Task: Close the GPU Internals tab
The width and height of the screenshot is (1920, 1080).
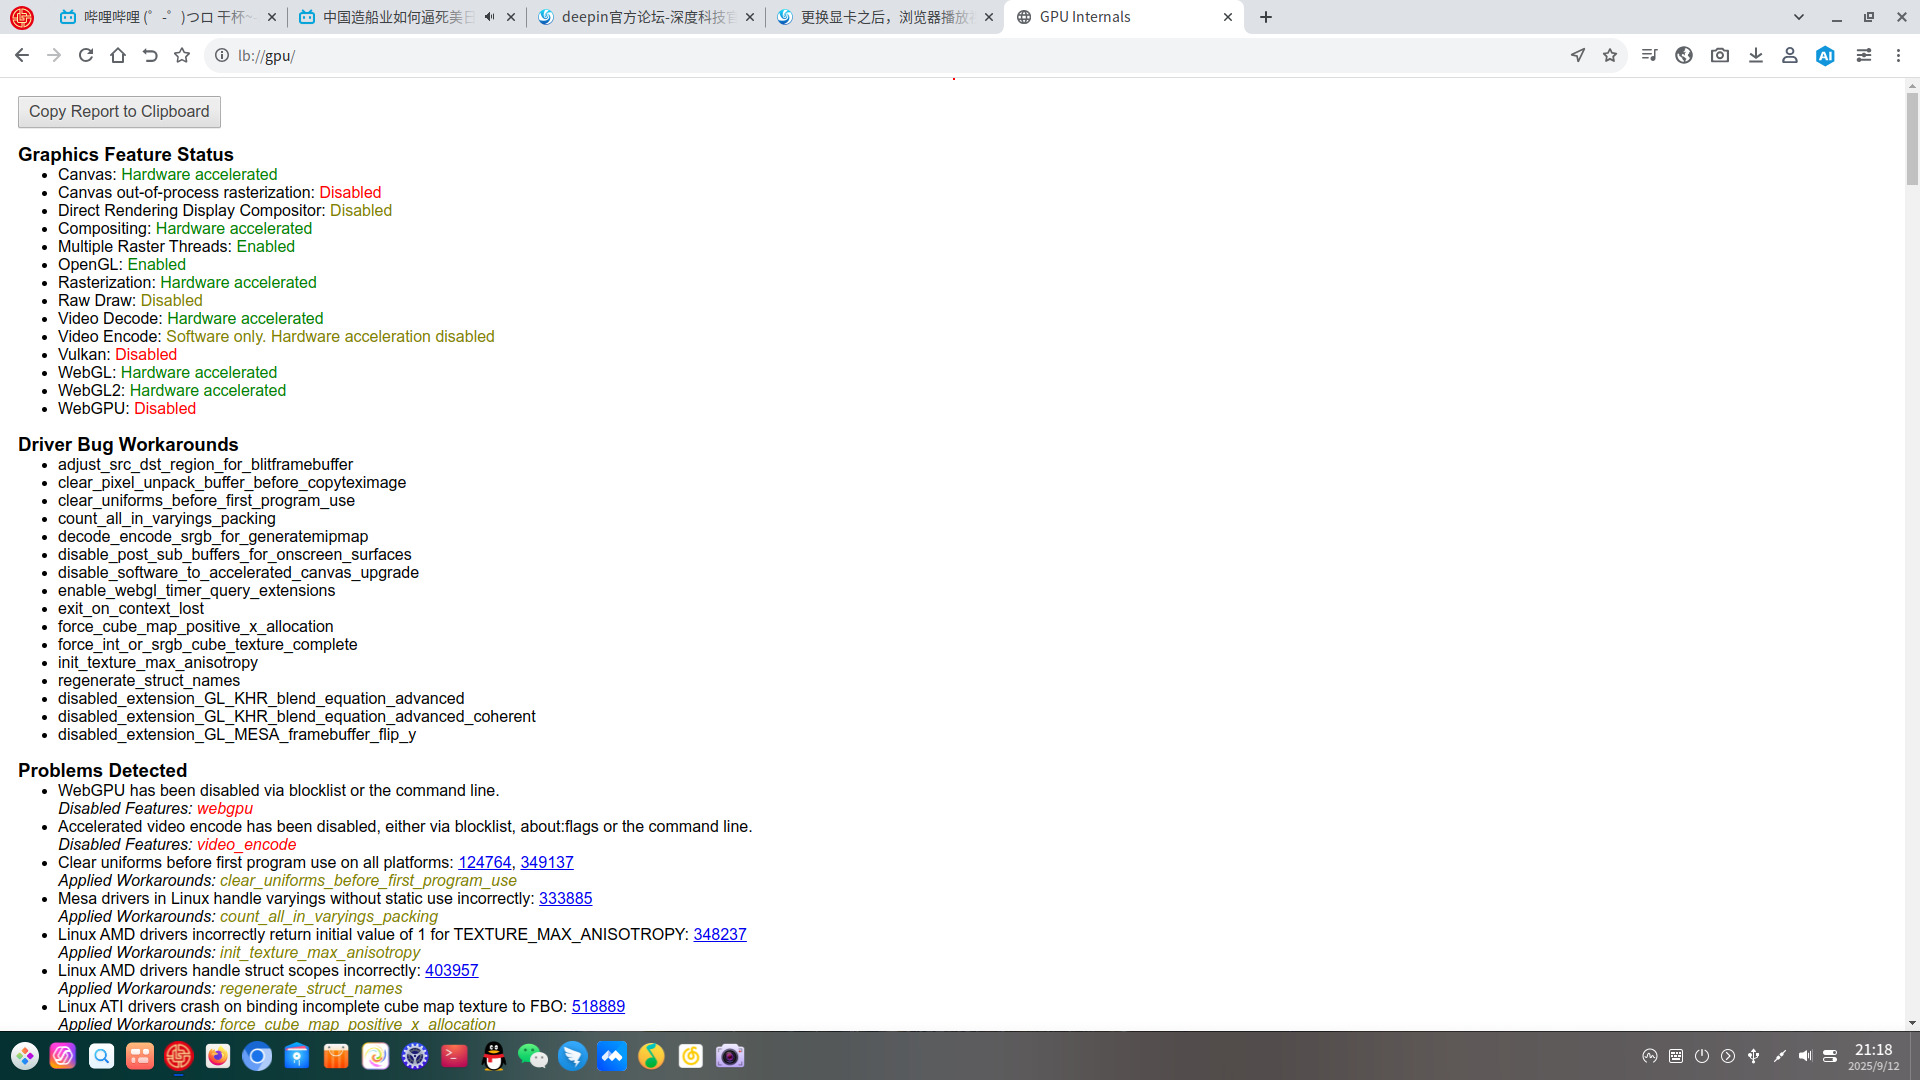Action: [1228, 17]
